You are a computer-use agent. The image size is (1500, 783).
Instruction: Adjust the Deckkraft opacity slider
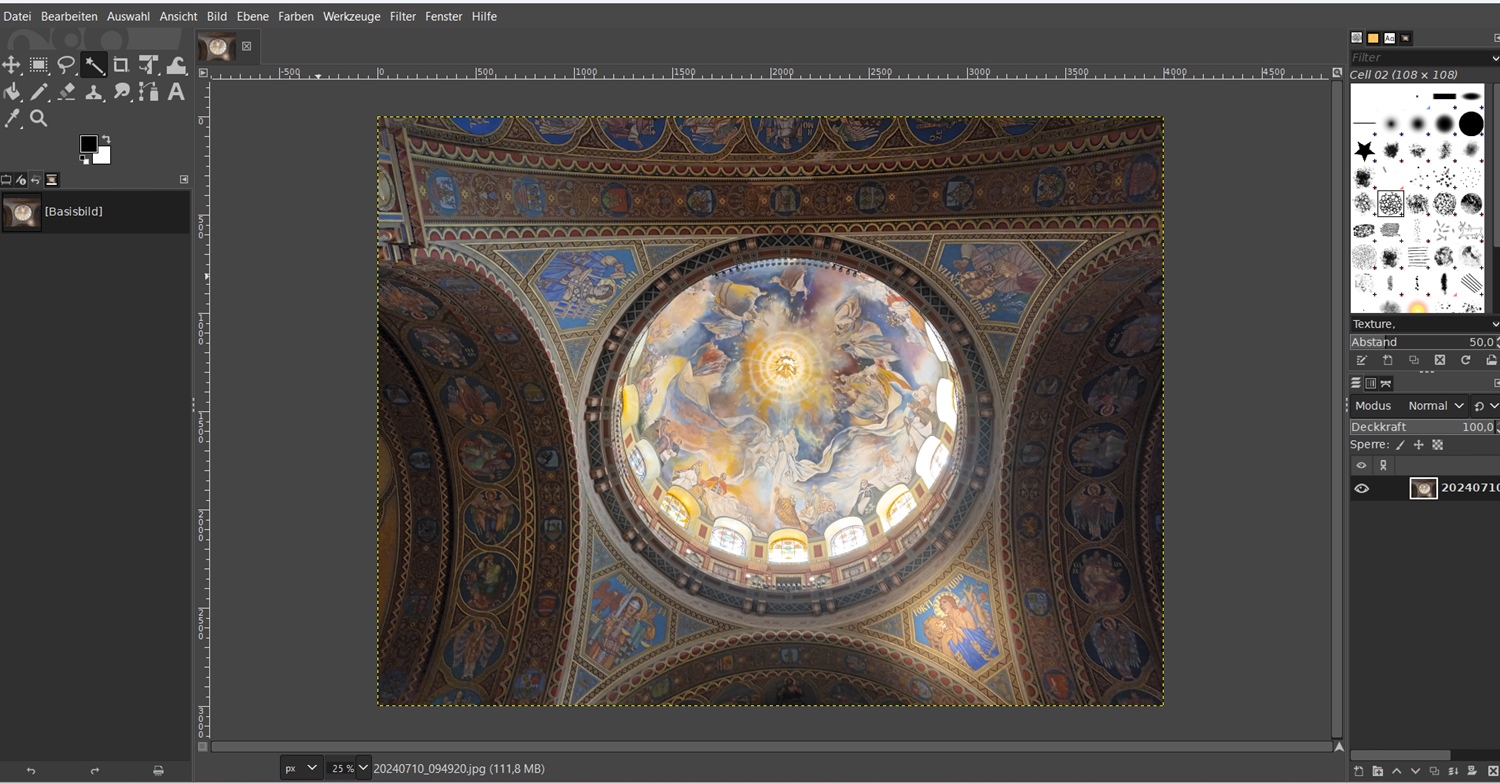point(1425,427)
